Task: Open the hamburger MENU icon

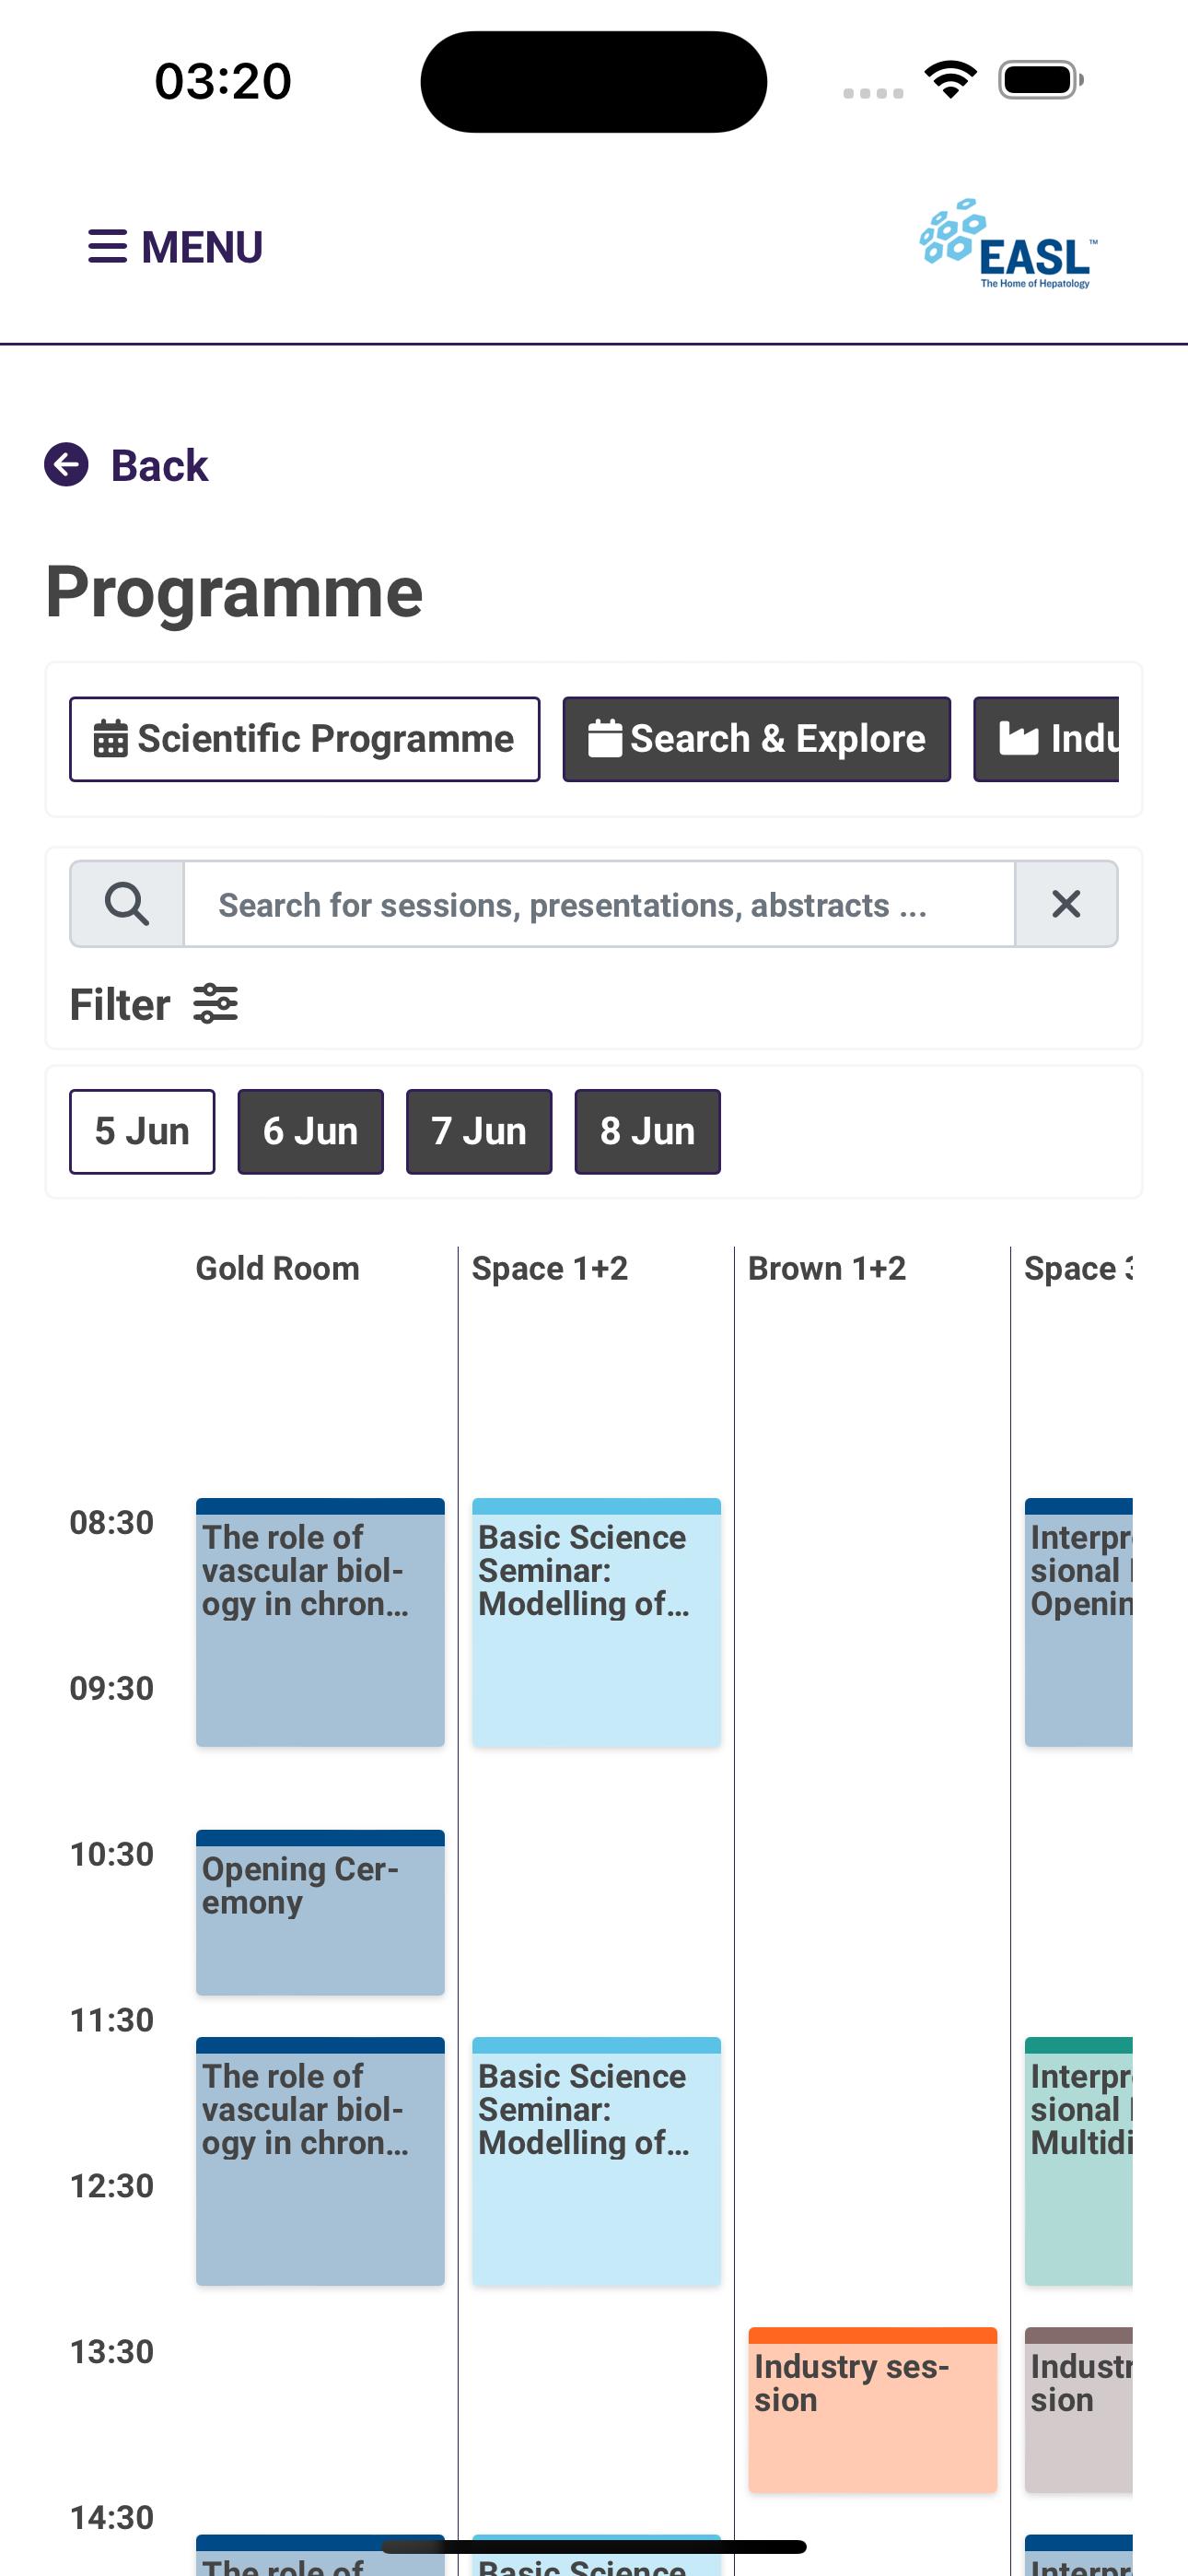Action: coord(108,246)
